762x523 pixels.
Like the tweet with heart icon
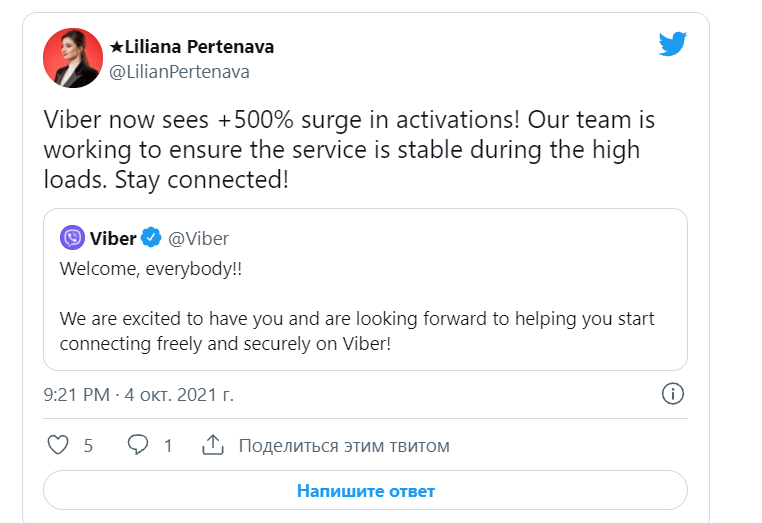pyautogui.click(x=59, y=445)
